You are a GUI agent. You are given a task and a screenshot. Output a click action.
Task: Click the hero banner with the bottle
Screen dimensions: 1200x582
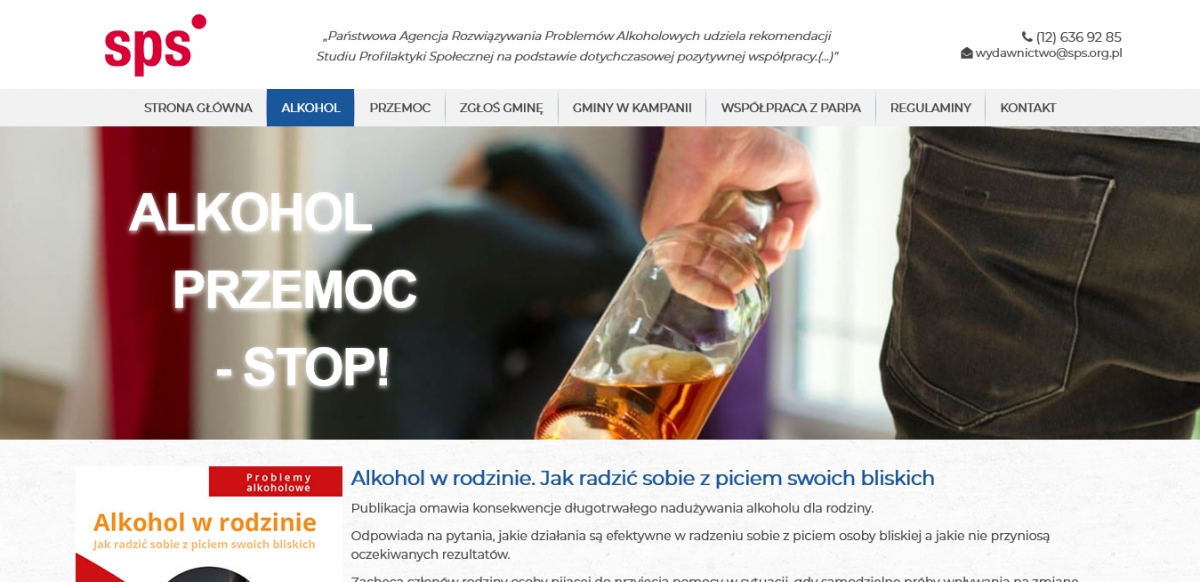coord(600,283)
